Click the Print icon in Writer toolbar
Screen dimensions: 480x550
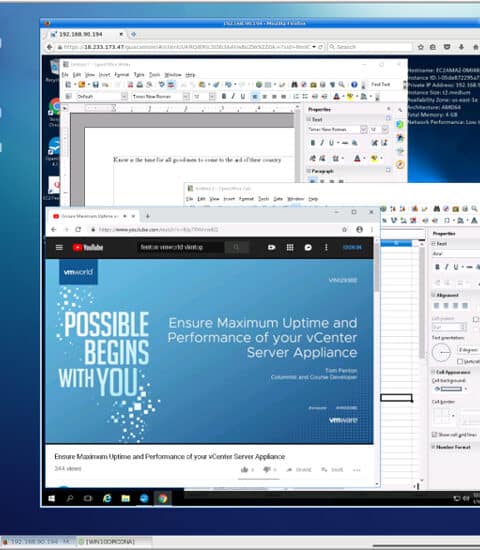tap(140, 85)
